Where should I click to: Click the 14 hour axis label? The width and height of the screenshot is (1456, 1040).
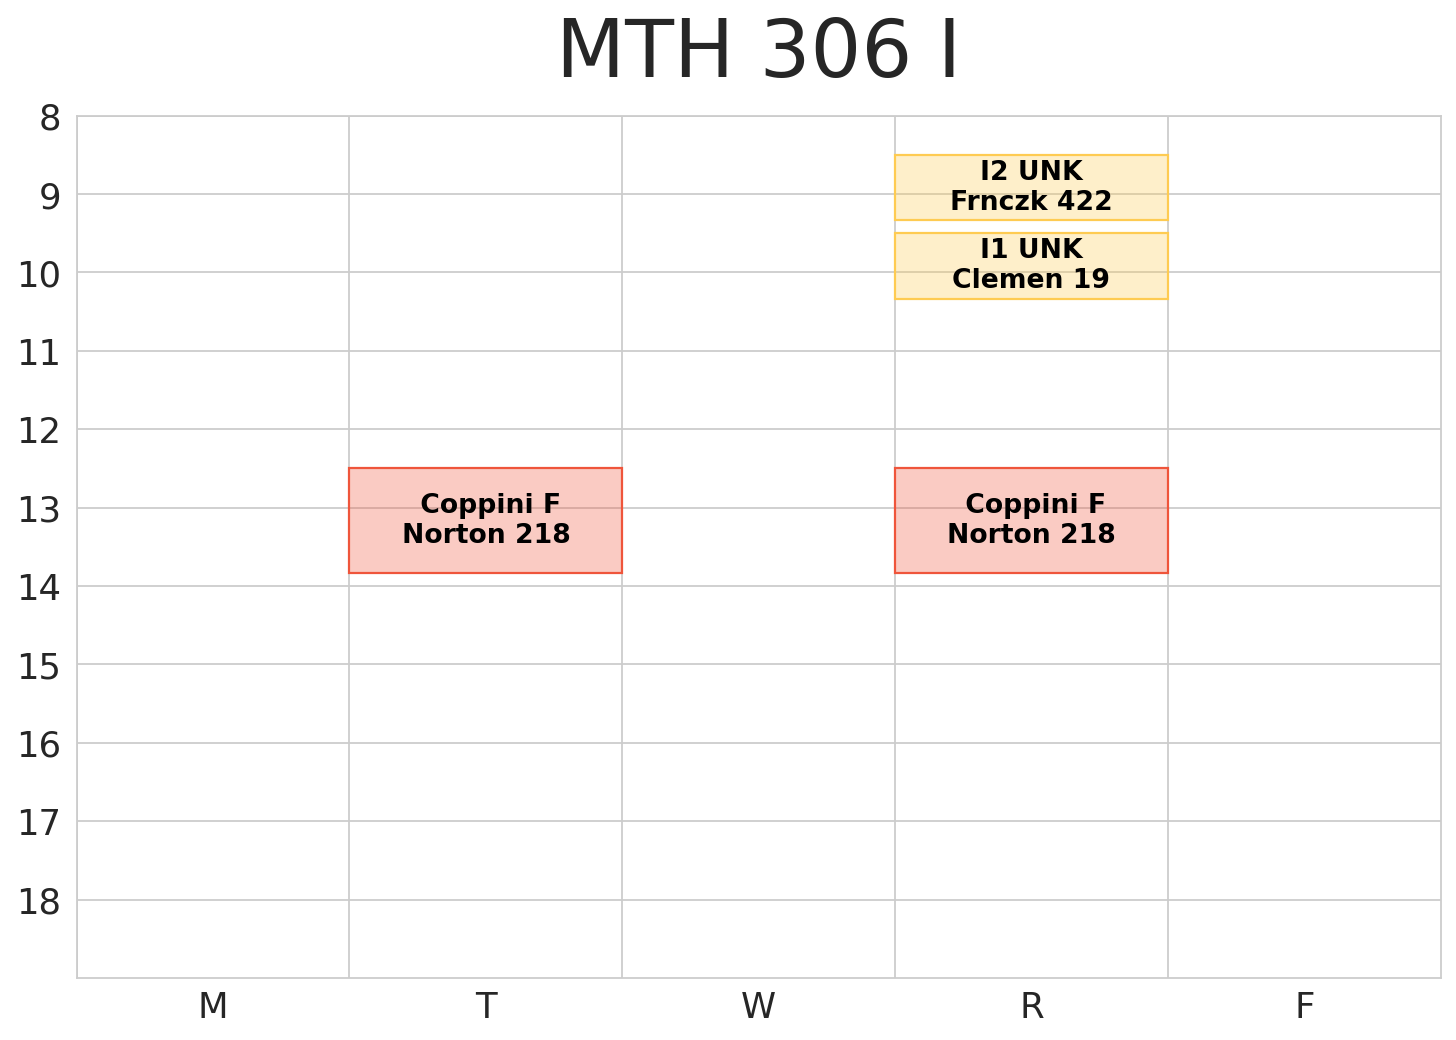pos(40,588)
